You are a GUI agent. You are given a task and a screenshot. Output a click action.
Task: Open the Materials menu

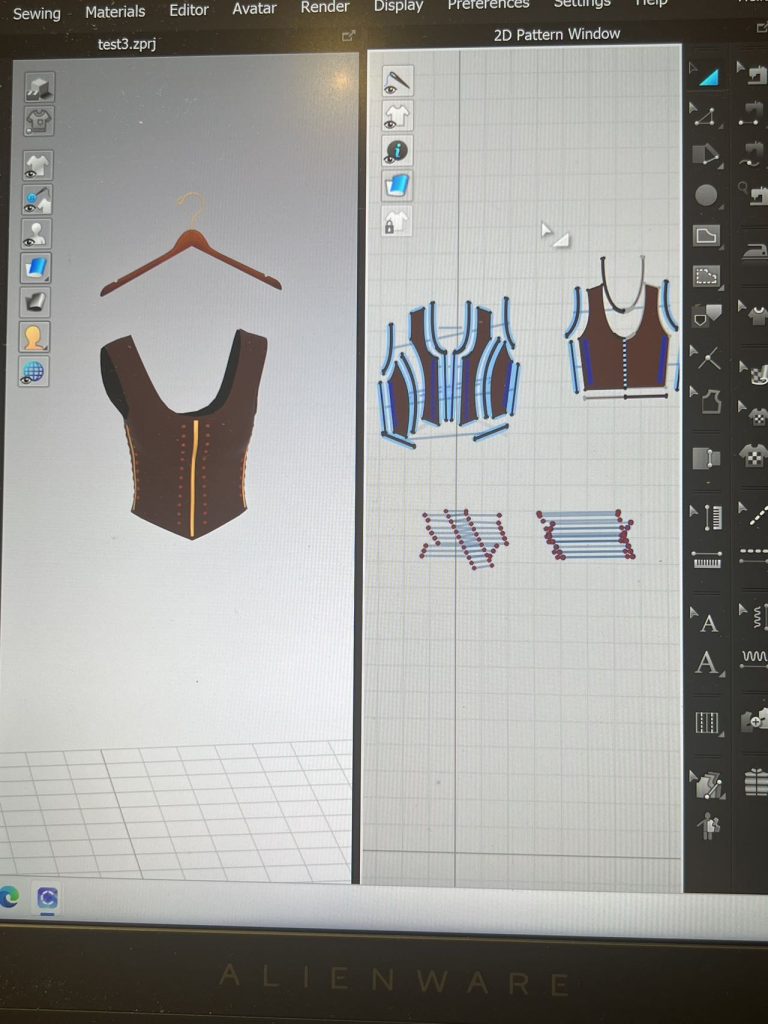(x=114, y=12)
